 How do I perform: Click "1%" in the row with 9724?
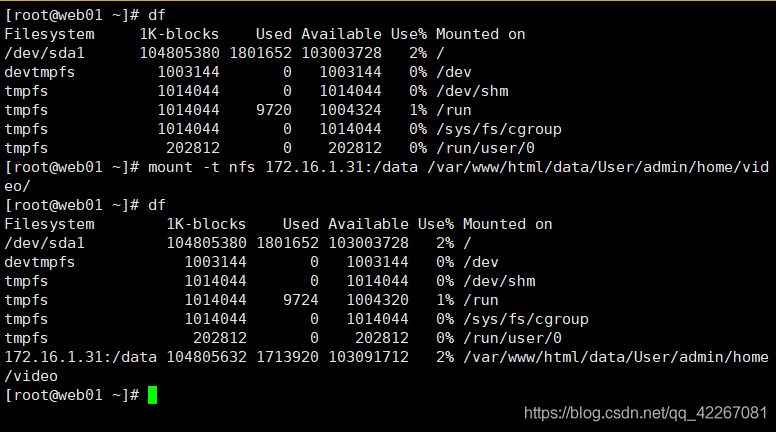[445, 300]
